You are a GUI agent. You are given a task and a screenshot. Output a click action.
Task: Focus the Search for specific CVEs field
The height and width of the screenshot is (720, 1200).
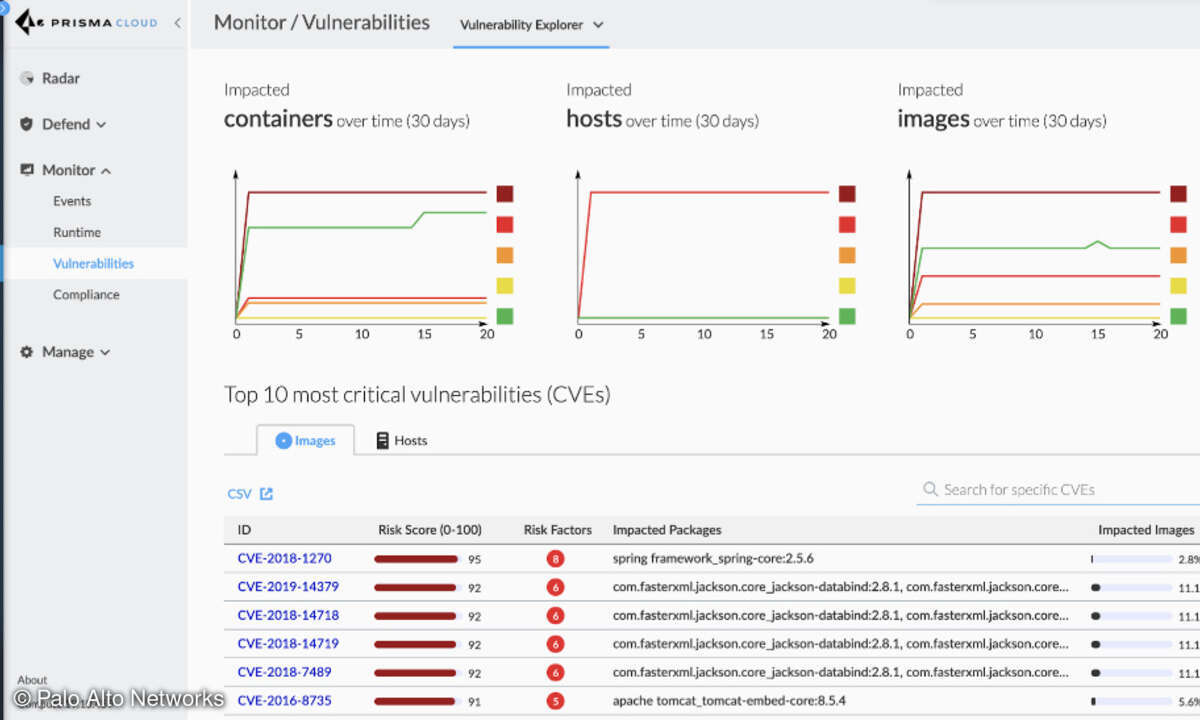[1060, 490]
